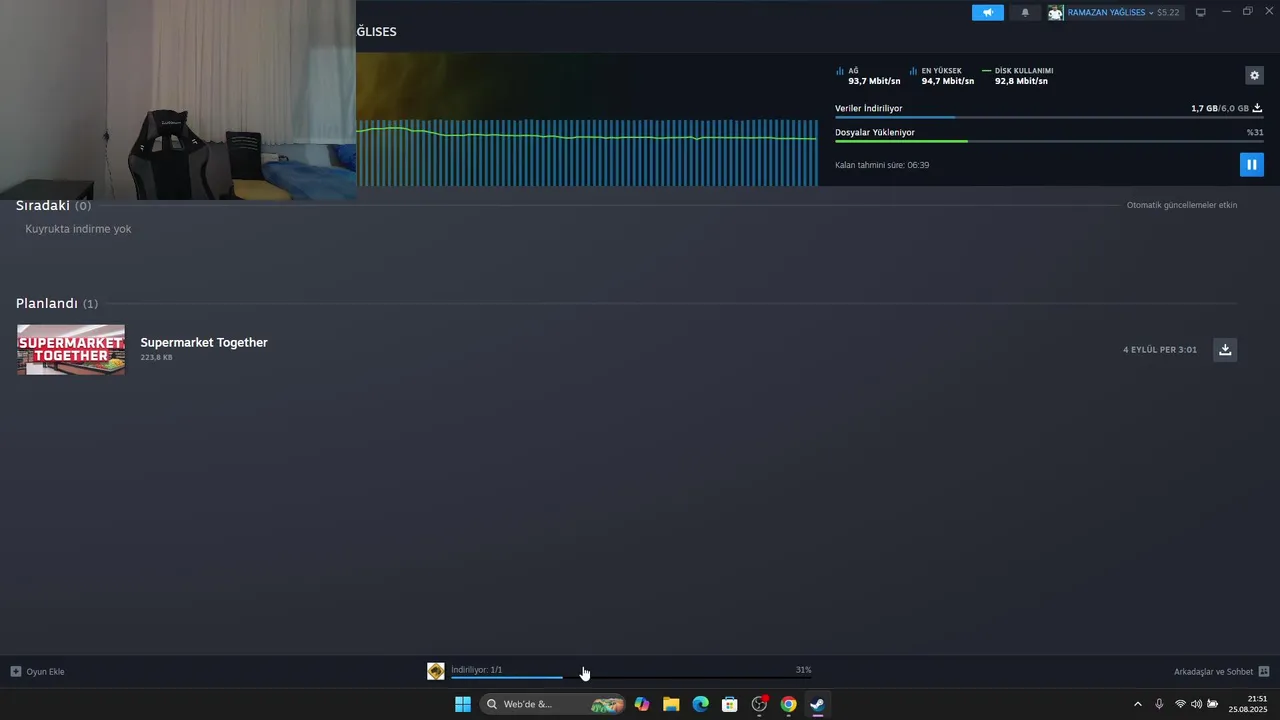The width and height of the screenshot is (1280, 720).
Task: Start Supermarket Together download now button
Action: 1225,349
